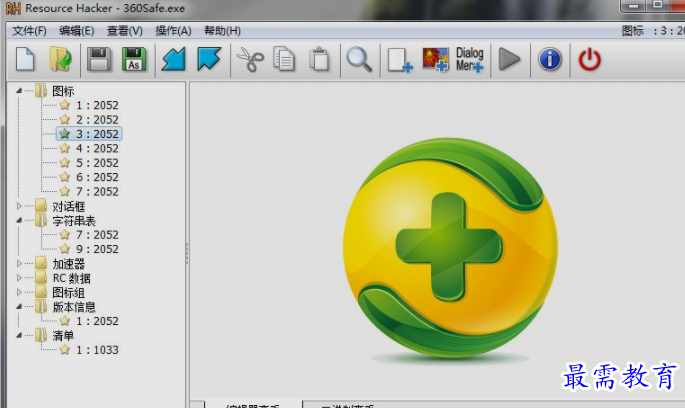Screen dimensions: 685x408
Task: Click the gray play compile button
Action: tap(509, 59)
